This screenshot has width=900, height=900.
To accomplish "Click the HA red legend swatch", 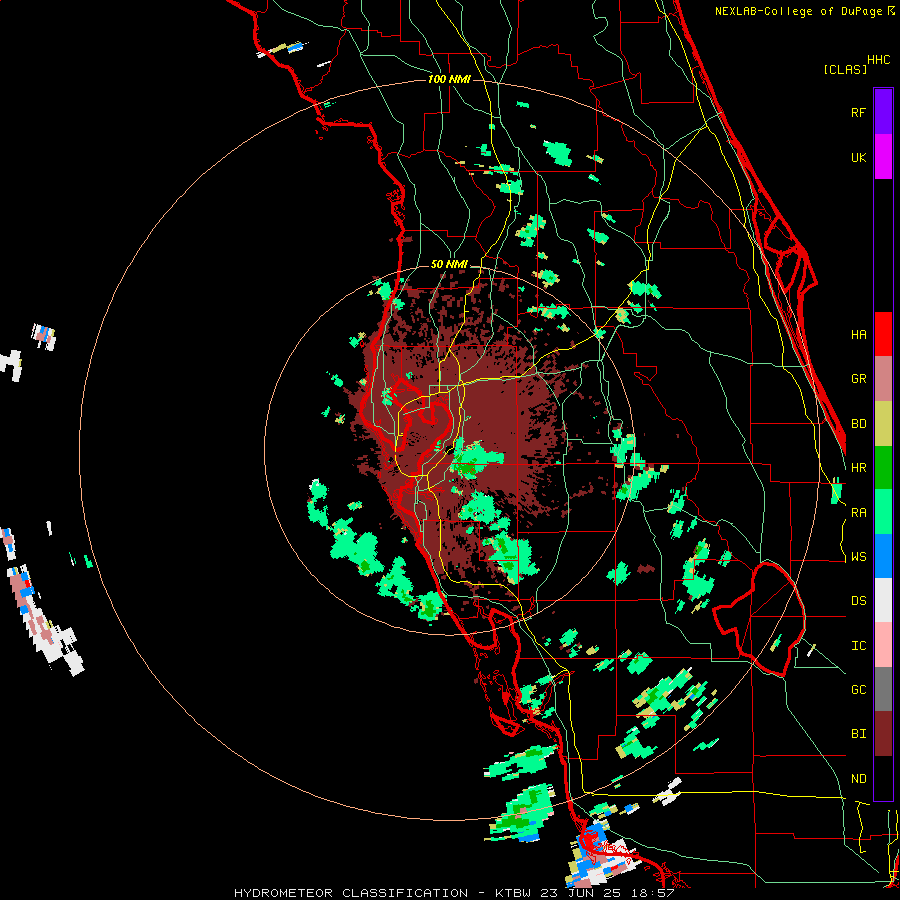I will 883,334.
